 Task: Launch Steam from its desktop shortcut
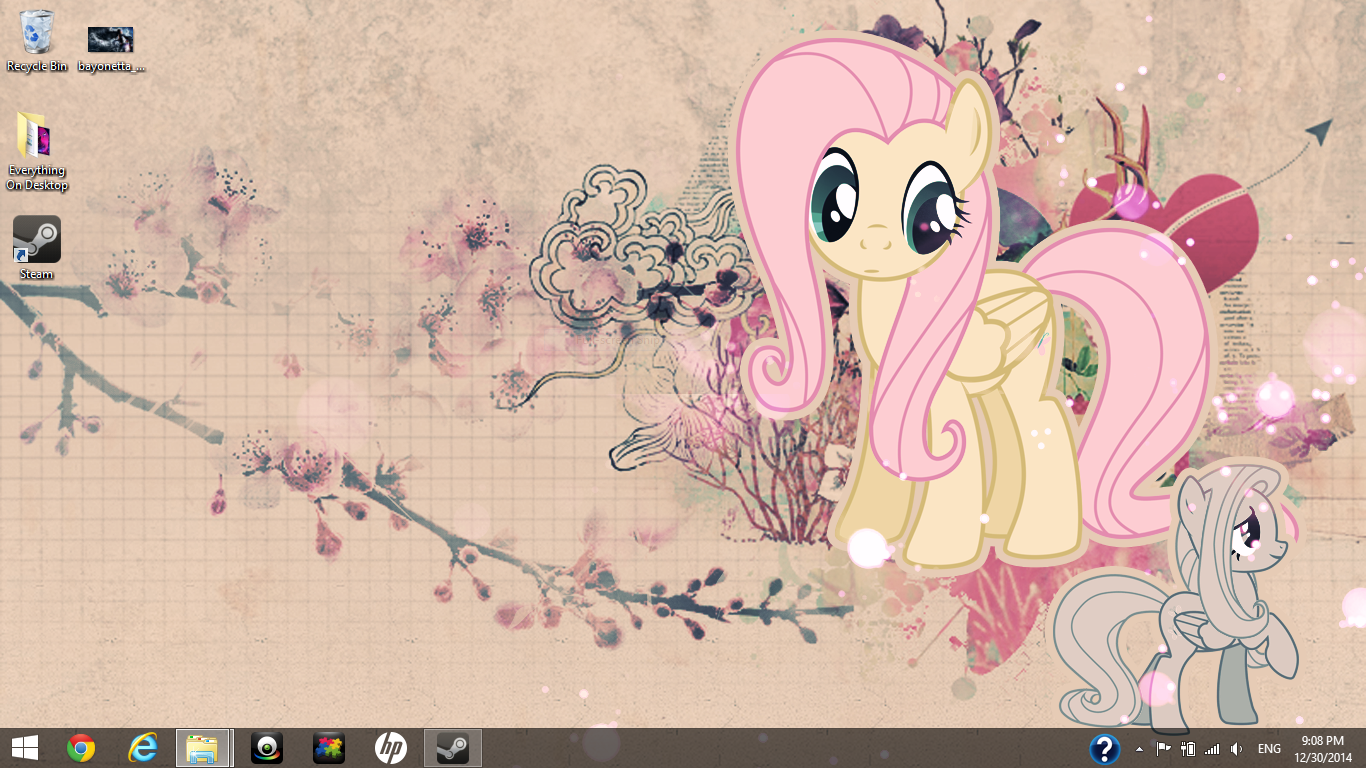pyautogui.click(x=36, y=240)
